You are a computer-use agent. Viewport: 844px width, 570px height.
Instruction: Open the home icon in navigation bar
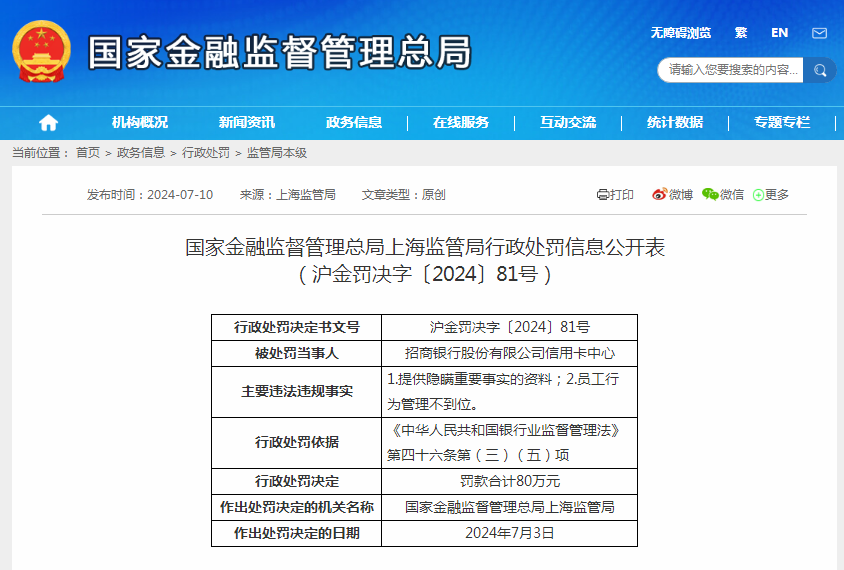click(48, 123)
